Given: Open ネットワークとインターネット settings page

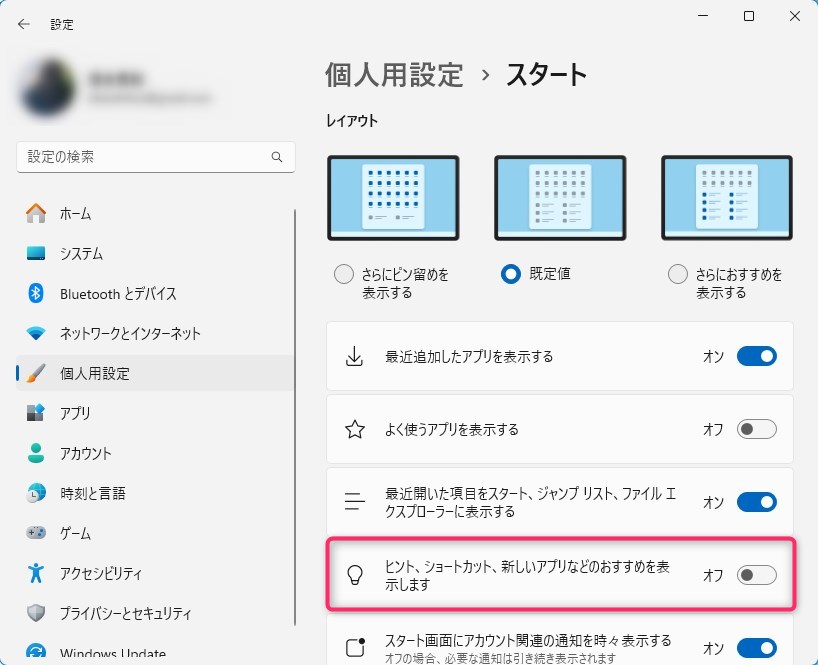Looking at the screenshot, I should 130,333.
